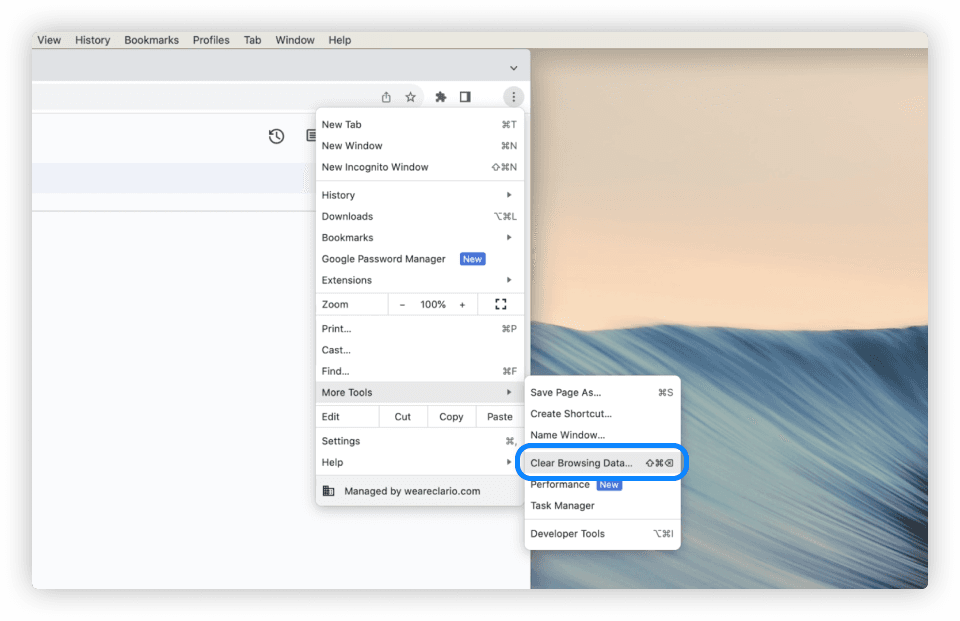
Task: Click the Copy button in the Edit row
Action: (x=451, y=416)
